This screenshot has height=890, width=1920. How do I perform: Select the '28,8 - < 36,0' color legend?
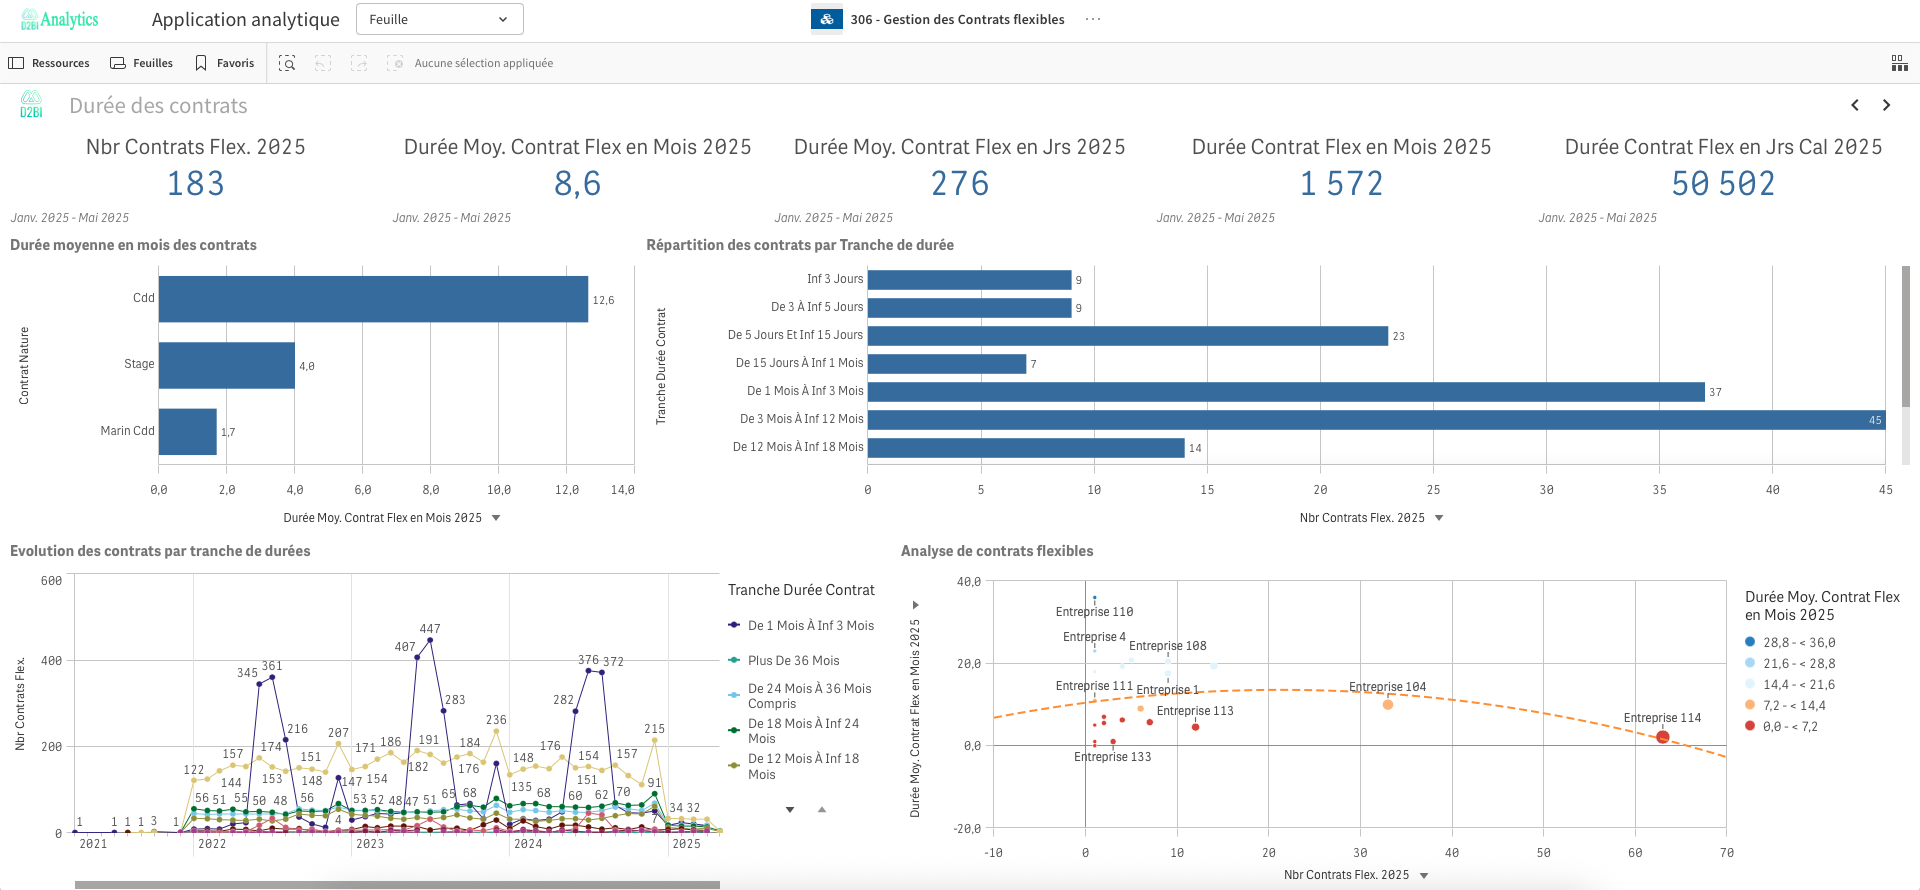tap(1798, 643)
